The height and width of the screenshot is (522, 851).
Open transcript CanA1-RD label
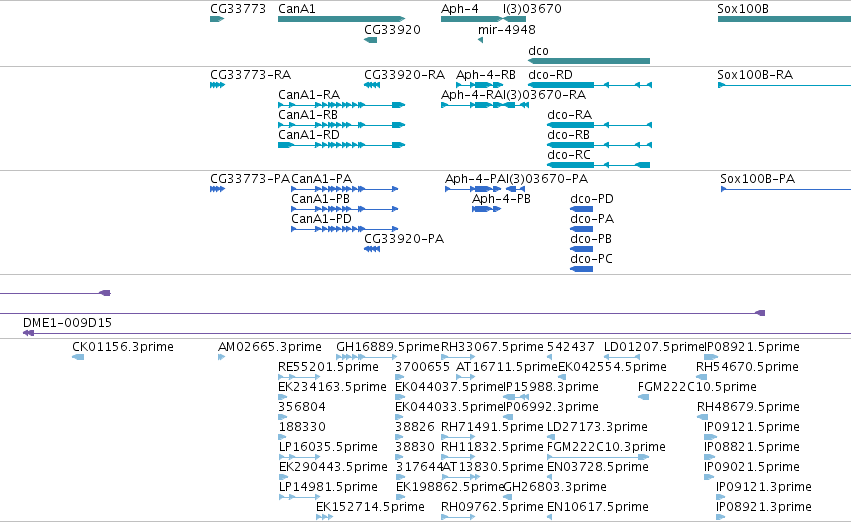[x=309, y=135]
